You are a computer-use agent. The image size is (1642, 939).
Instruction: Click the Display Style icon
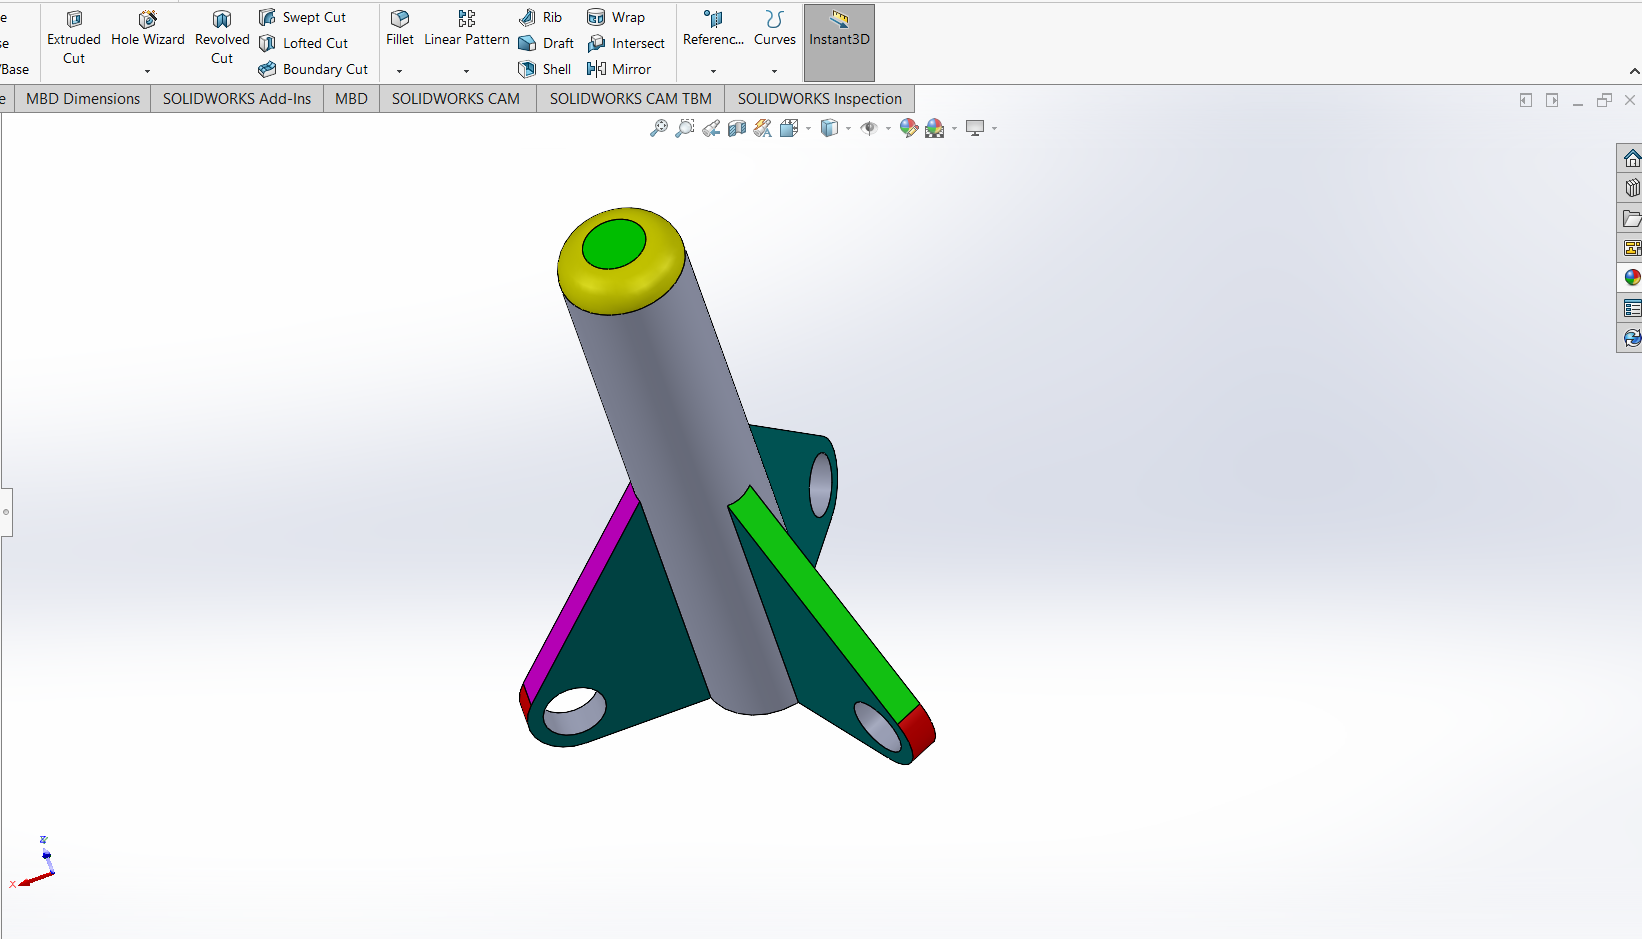pos(829,128)
